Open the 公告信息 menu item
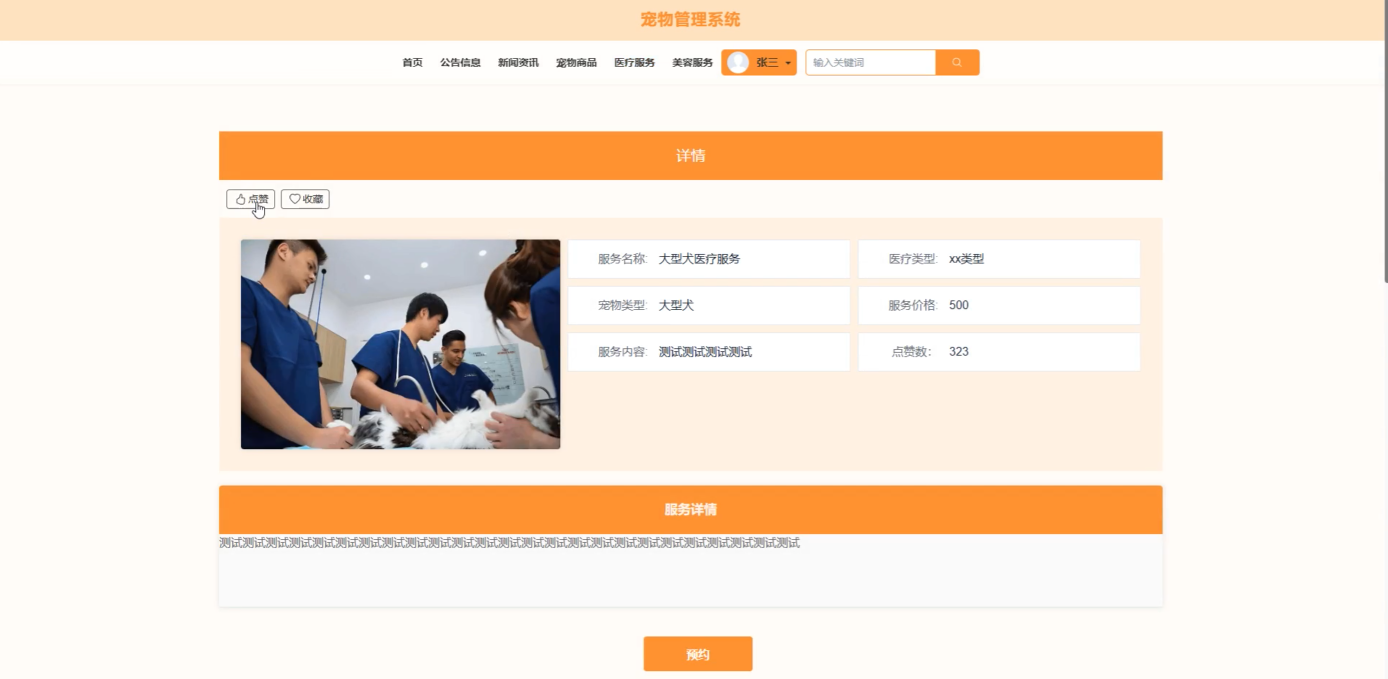 [460, 62]
